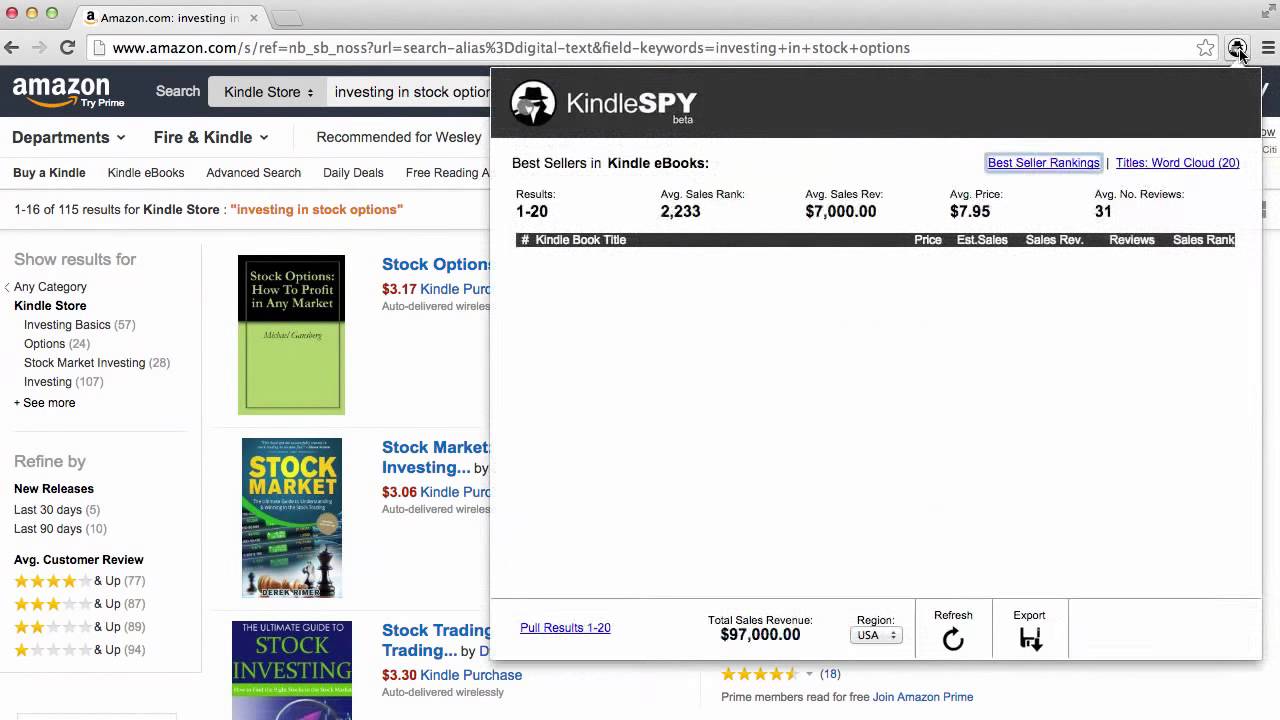Open the Best Seller Rankings view
Viewport: 1280px width, 720px height.
click(1043, 163)
